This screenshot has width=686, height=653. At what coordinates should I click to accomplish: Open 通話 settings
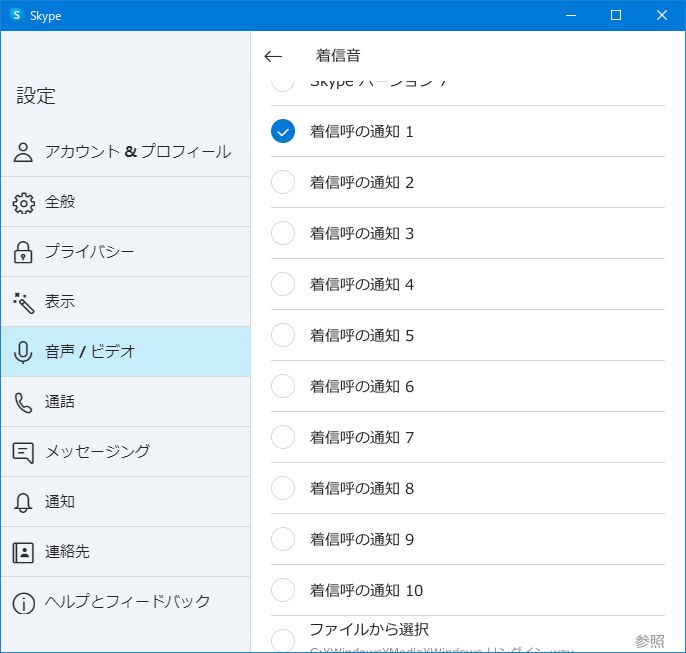(x=126, y=402)
